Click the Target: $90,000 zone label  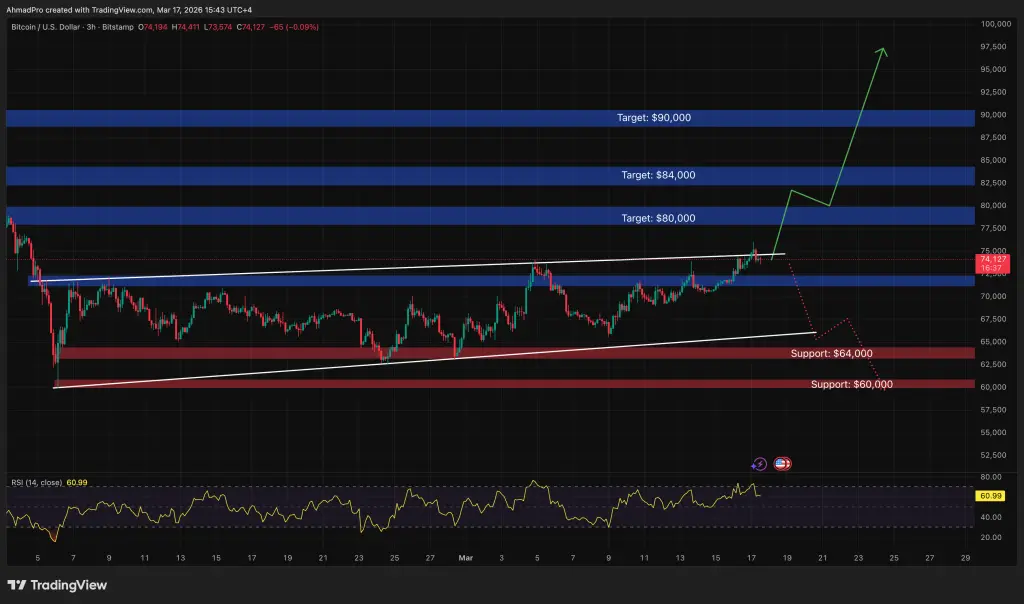pos(655,117)
